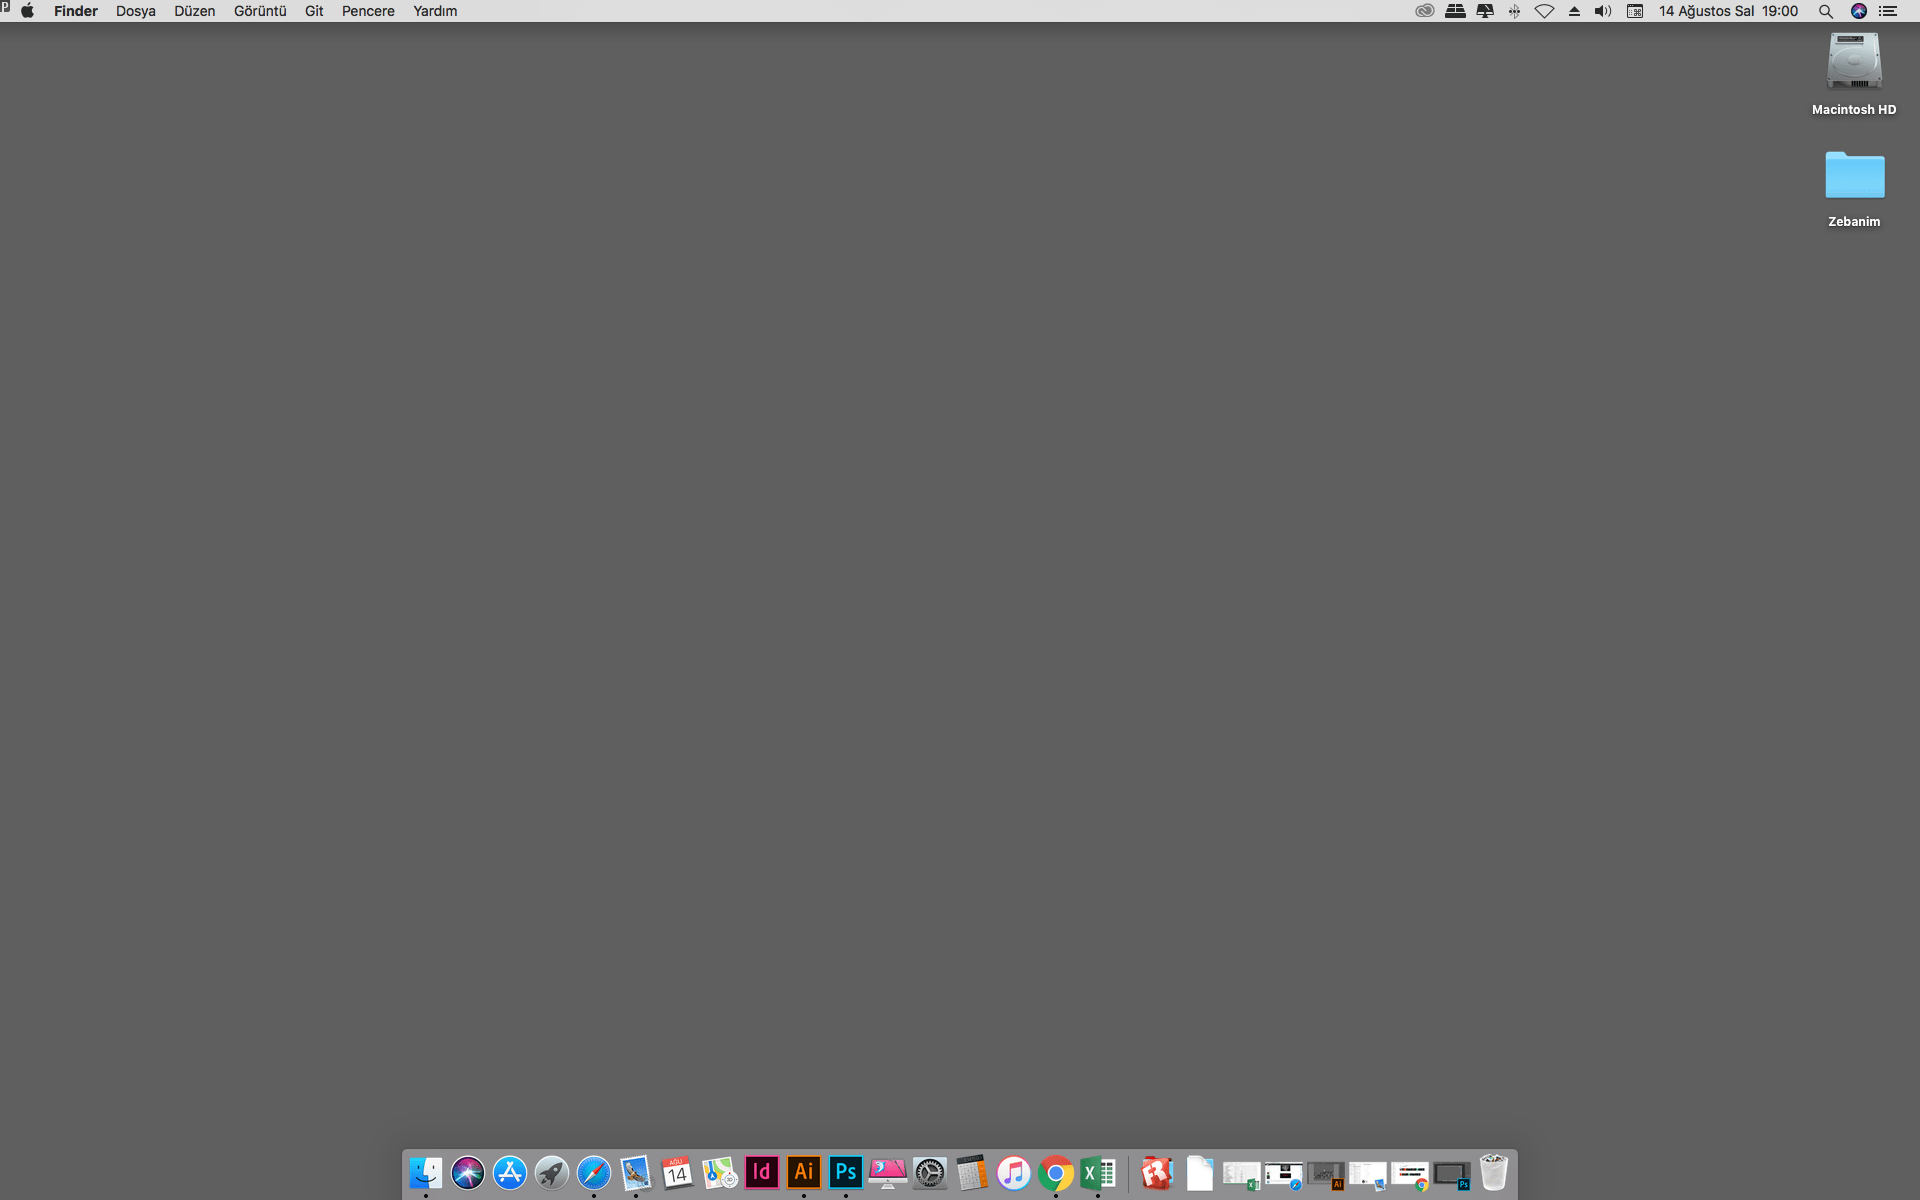Image resolution: width=1920 pixels, height=1200 pixels.
Task: Open Spotlight search magnifier
Action: (x=1826, y=11)
